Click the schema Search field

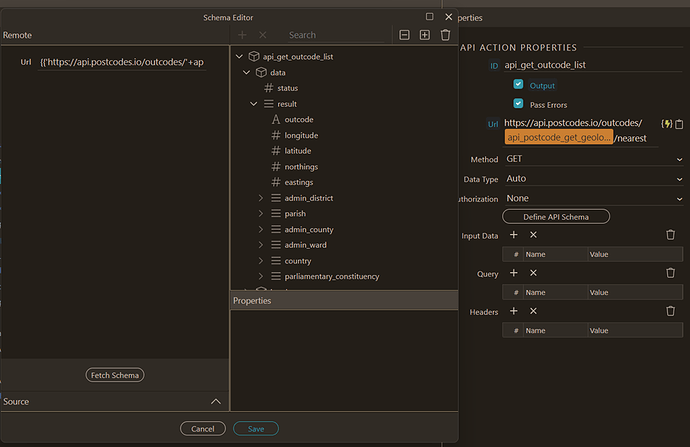(x=335, y=35)
